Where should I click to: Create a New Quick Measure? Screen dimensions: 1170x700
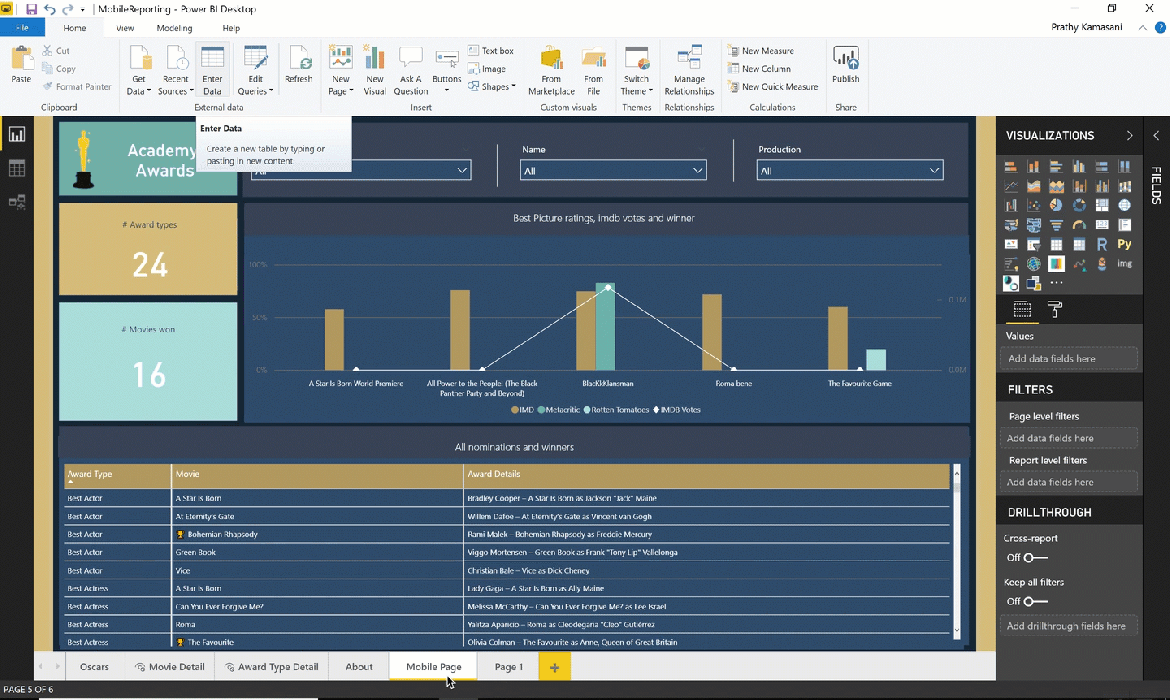tap(773, 87)
